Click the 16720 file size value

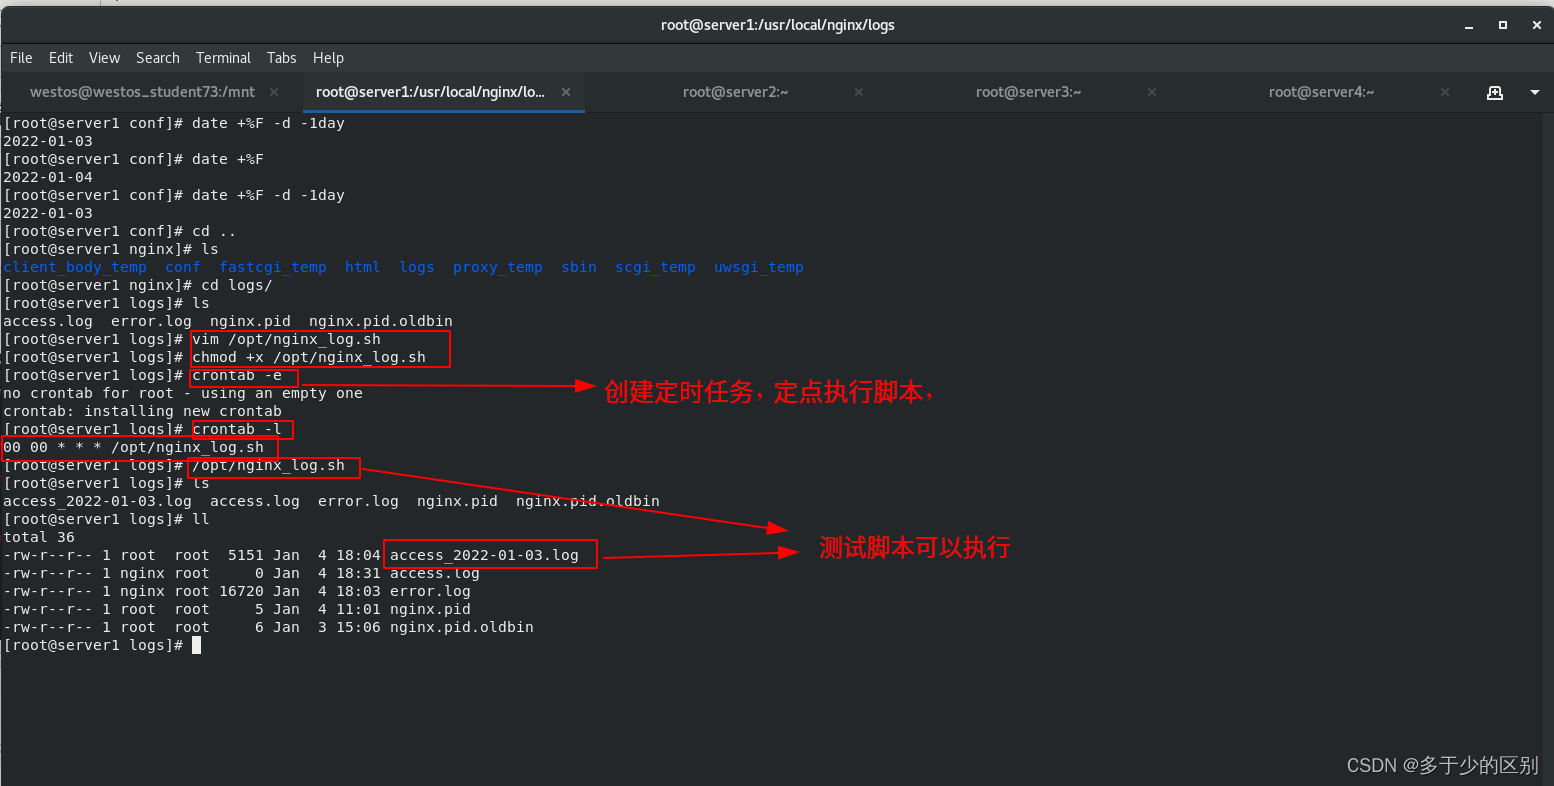(x=241, y=591)
